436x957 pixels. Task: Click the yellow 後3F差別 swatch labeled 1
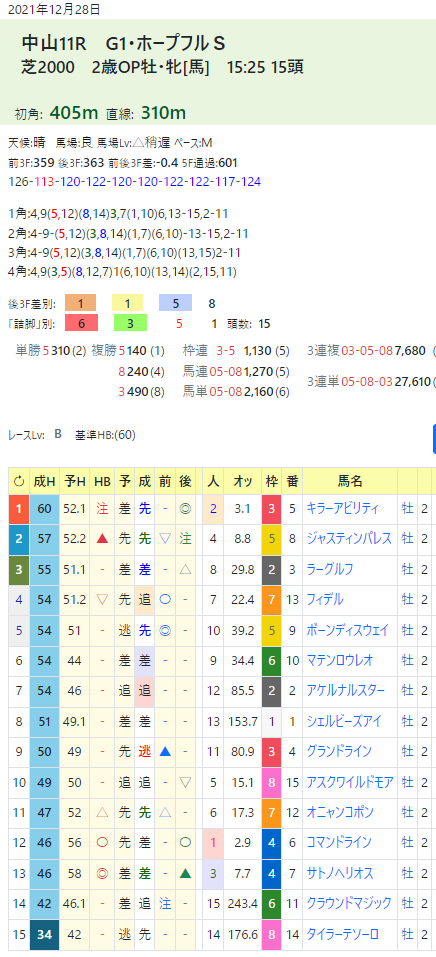pos(130,303)
